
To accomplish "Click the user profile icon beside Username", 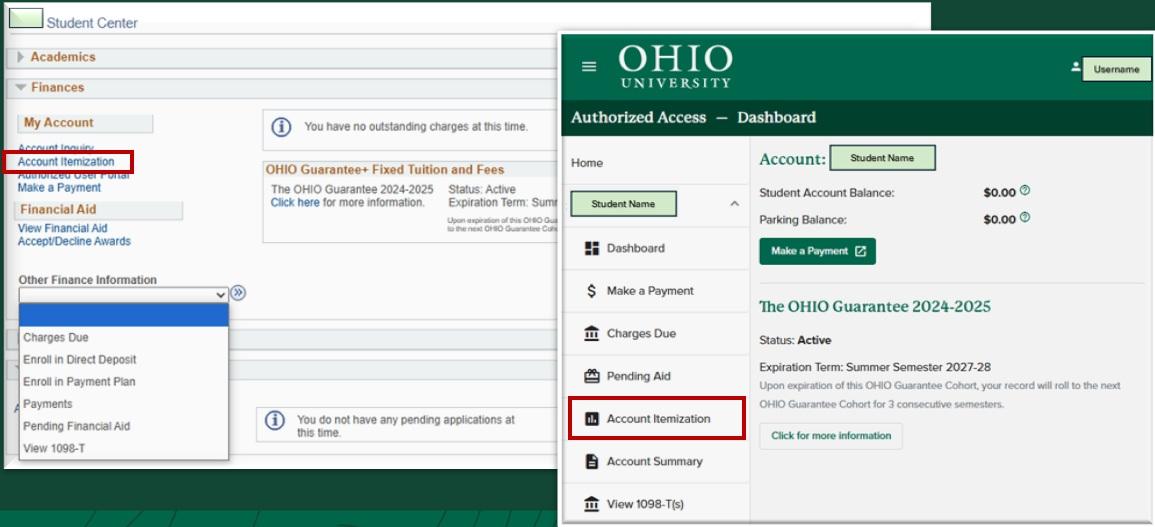I will [x=1076, y=67].
